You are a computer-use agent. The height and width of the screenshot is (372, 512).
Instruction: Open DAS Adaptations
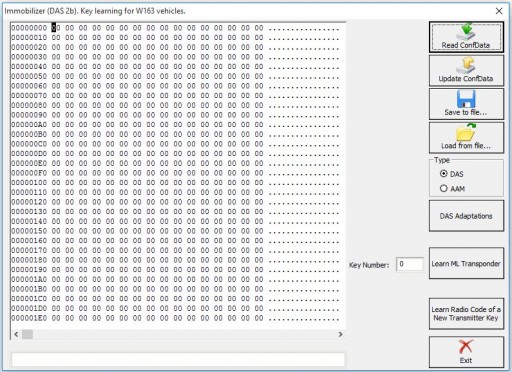[466, 216]
